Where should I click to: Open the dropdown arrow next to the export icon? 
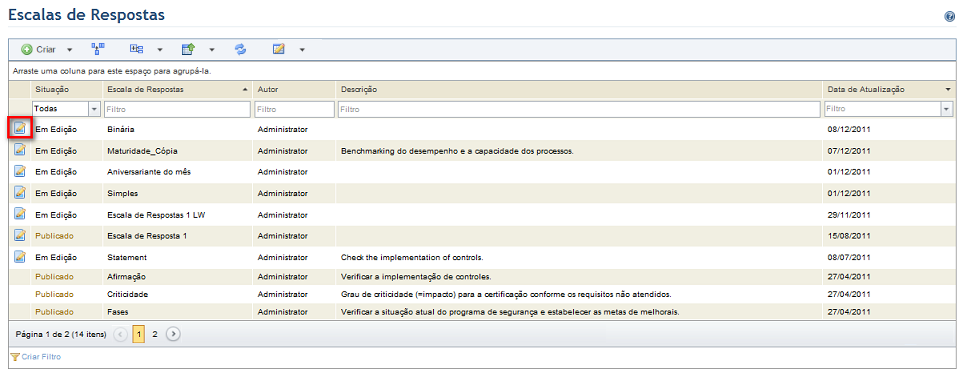click(x=212, y=50)
